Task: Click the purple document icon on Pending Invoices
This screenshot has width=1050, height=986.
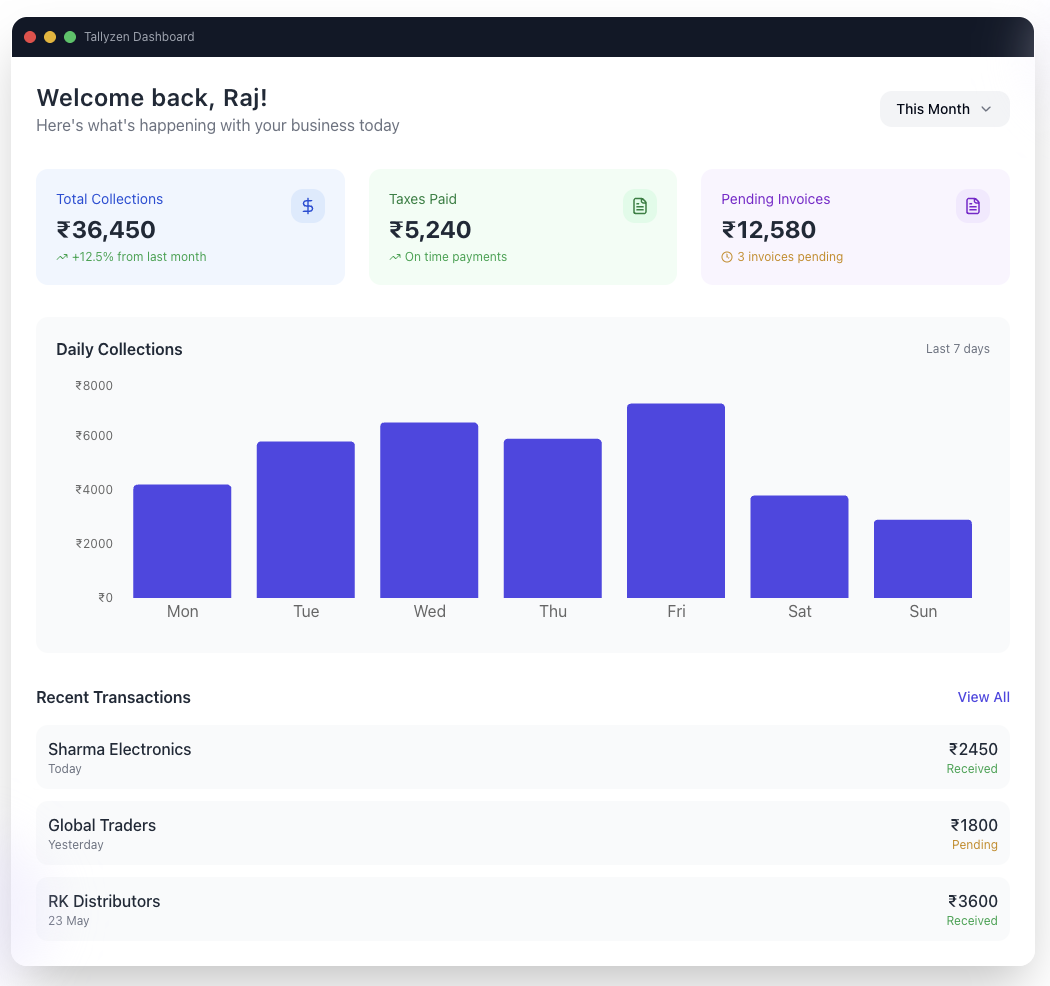Action: point(972,206)
